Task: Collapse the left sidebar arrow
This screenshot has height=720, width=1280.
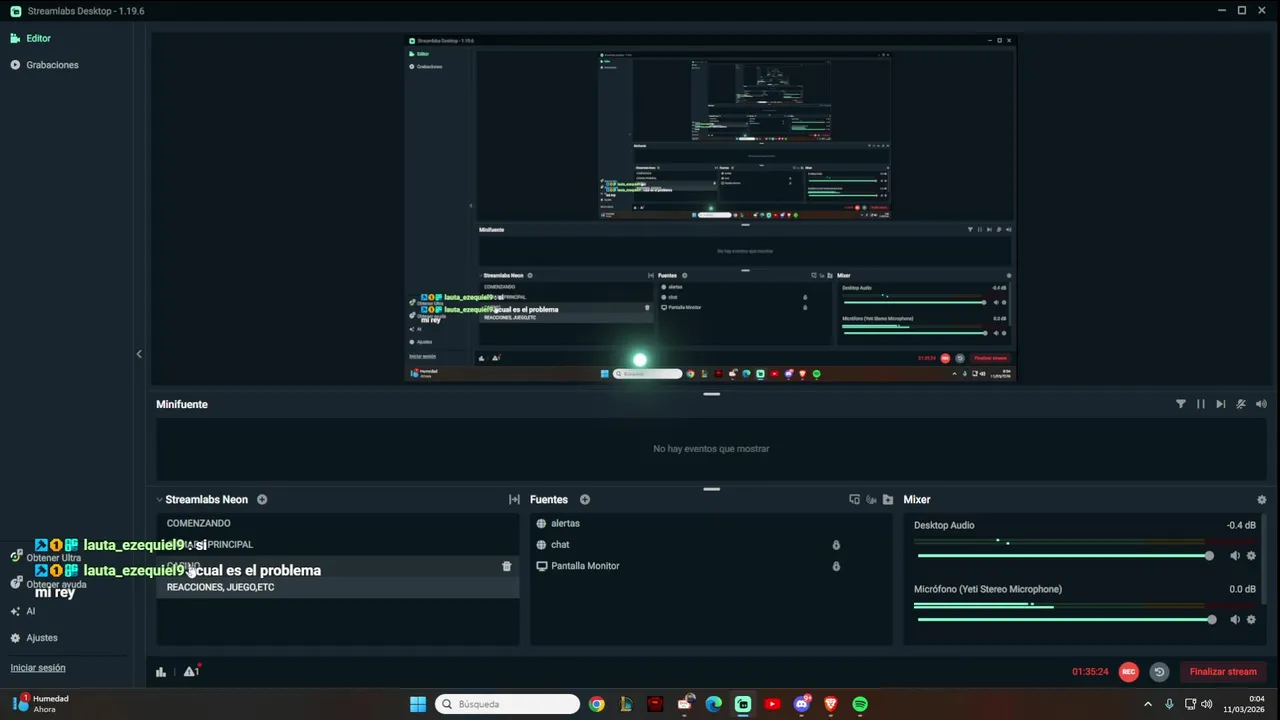Action: coord(139,354)
